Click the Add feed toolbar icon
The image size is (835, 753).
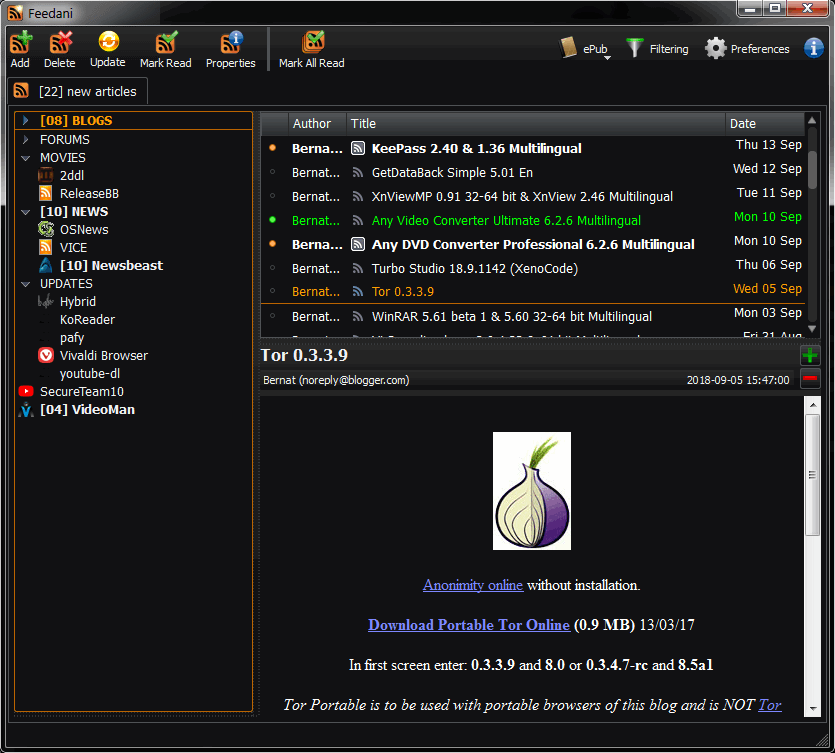pyautogui.click(x=20, y=43)
